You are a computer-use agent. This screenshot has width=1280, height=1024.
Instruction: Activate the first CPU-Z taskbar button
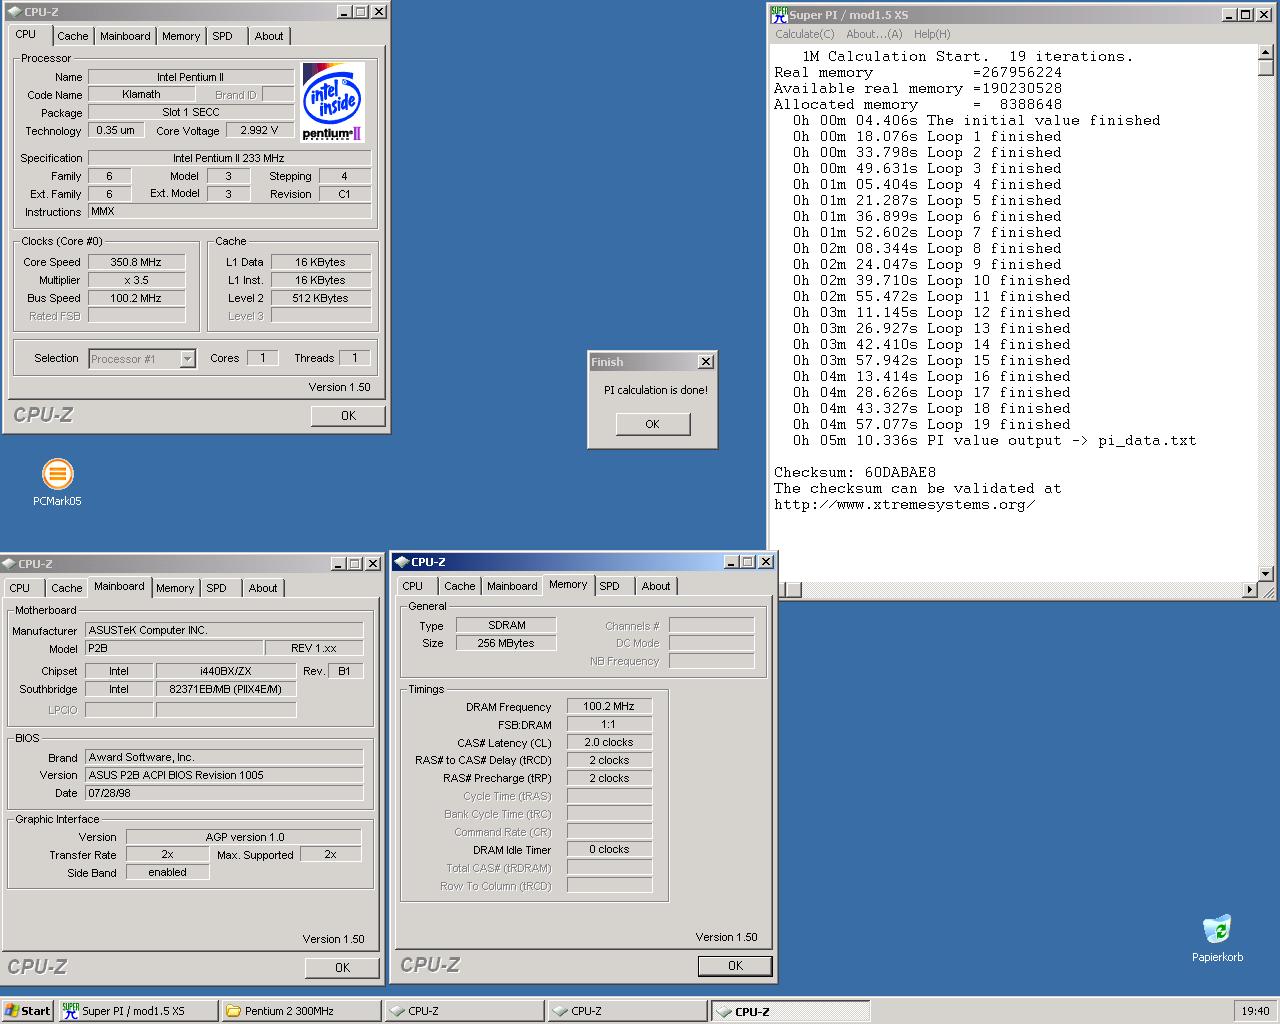[465, 1011]
